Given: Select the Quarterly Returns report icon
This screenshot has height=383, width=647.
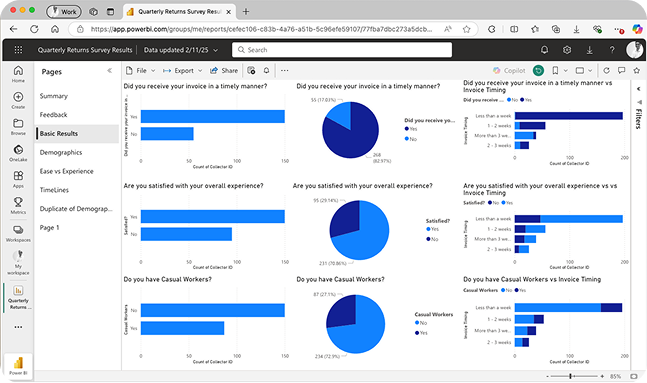Looking at the screenshot, I should coord(18,297).
